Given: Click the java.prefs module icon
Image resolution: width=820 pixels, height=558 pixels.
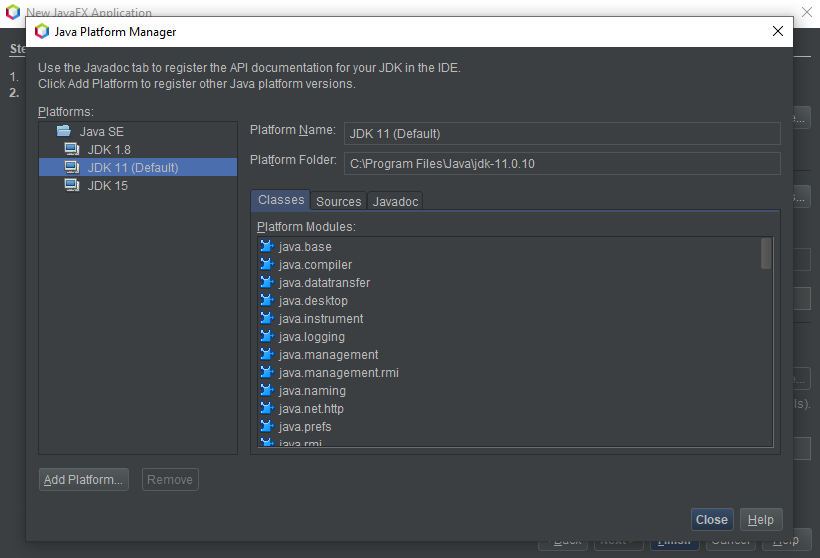Looking at the screenshot, I should point(267,426).
